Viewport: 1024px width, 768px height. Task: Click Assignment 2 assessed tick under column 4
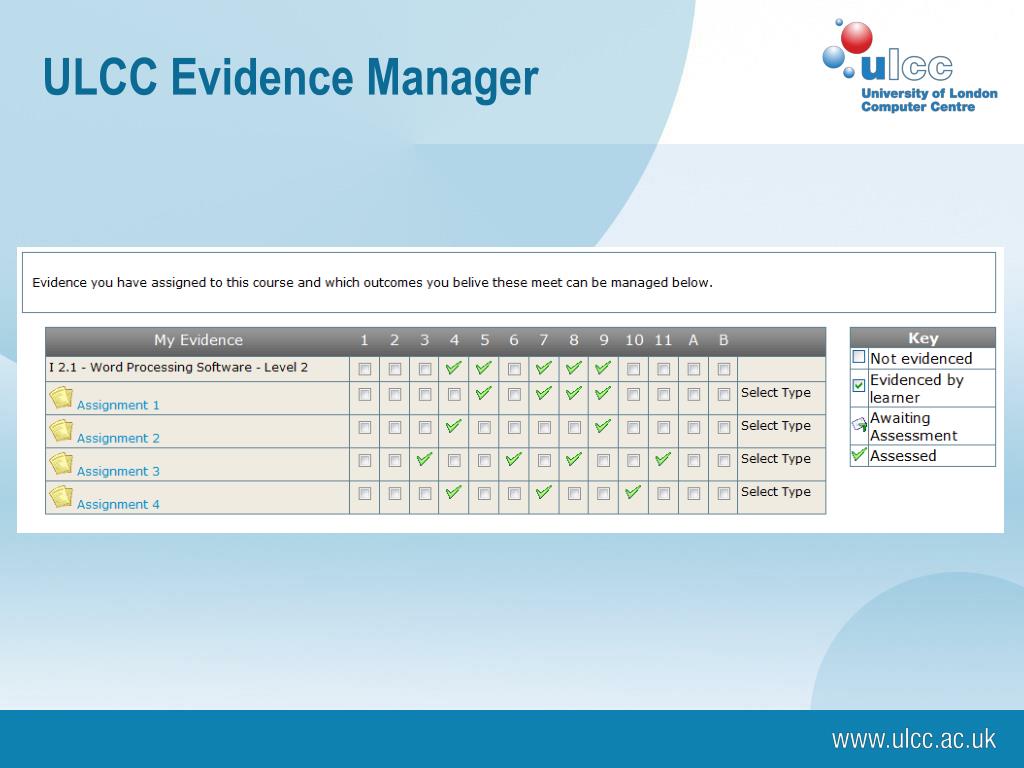point(453,426)
